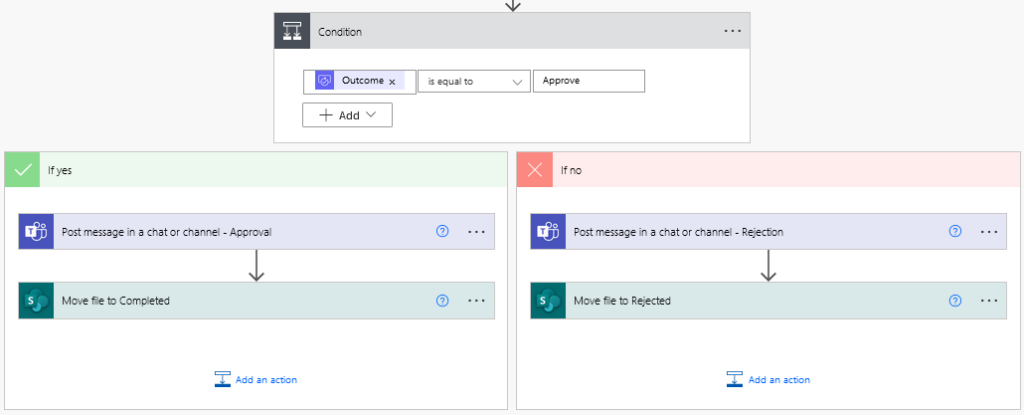1024x415 pixels.
Task: Click the red If no X icon
Action: [x=535, y=170]
